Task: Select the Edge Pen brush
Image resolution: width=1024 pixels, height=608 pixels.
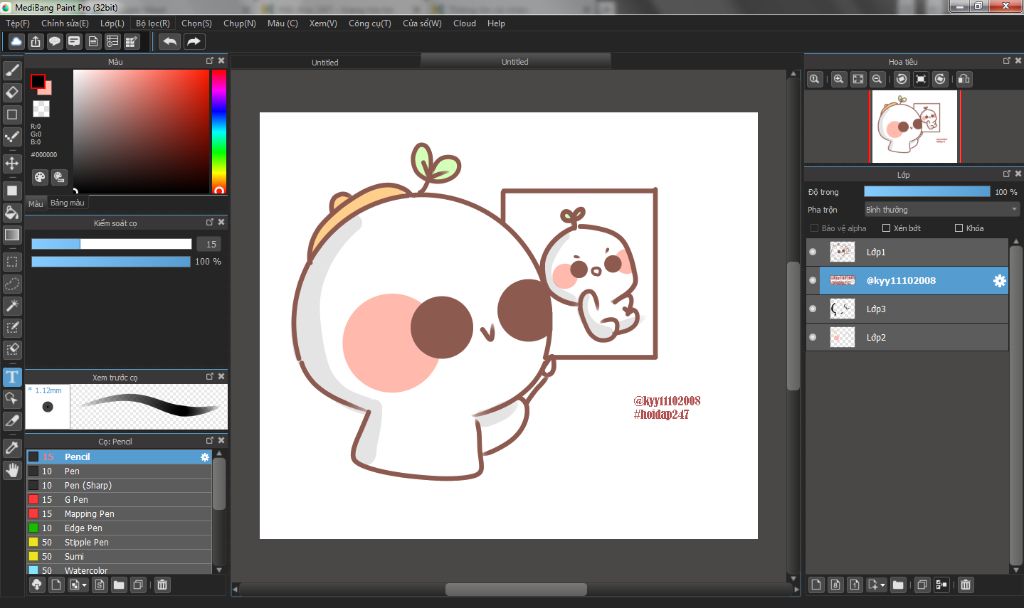Action: pos(119,528)
